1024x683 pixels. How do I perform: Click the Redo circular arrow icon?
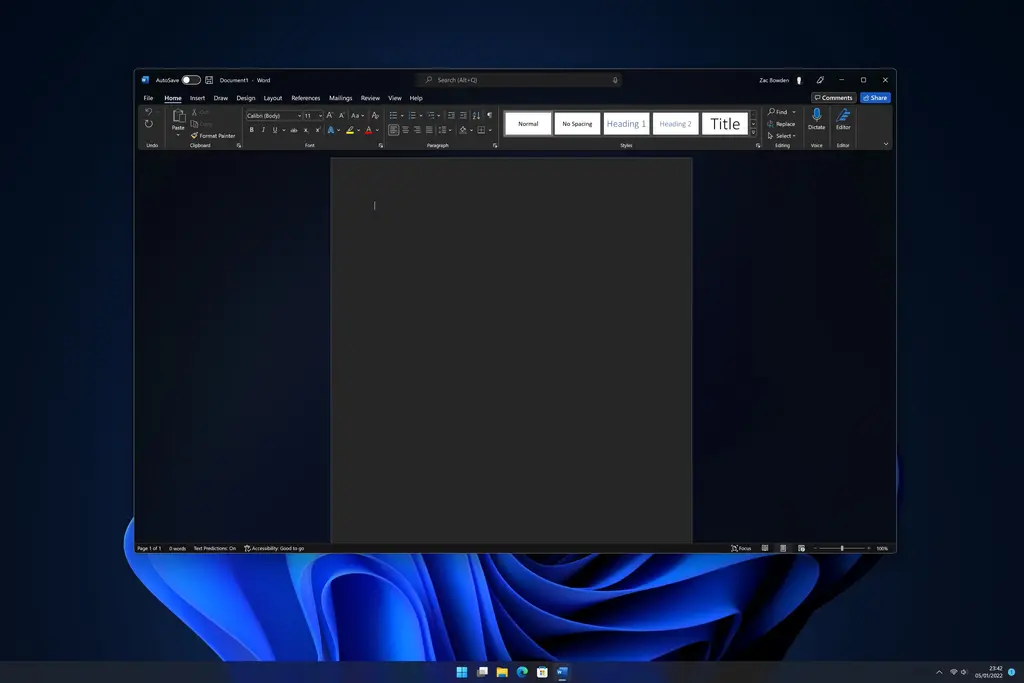tap(149, 124)
